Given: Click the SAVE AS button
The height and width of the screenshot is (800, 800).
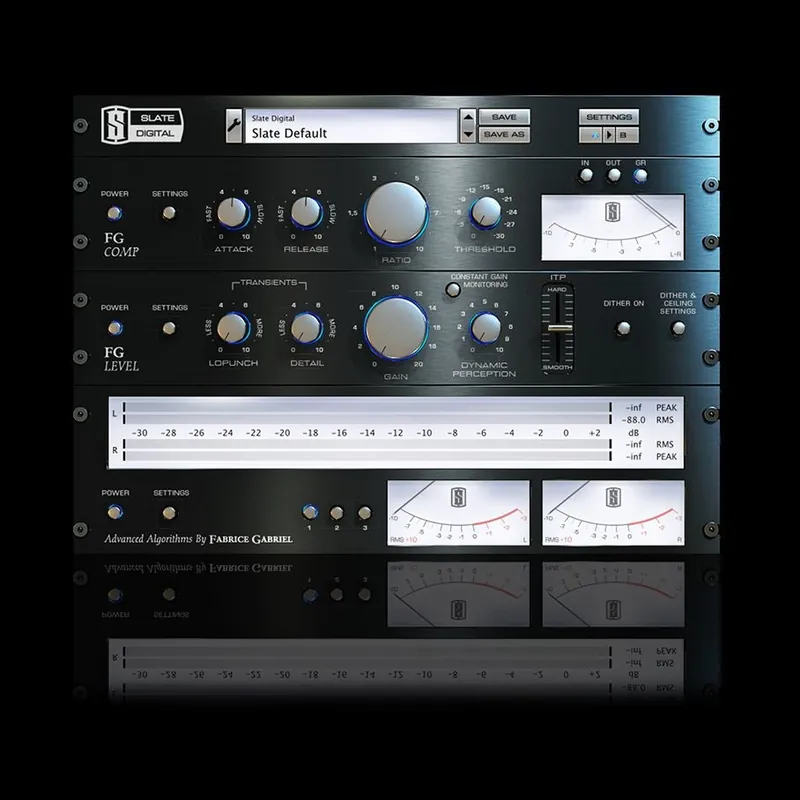Looking at the screenshot, I should coord(504,135).
